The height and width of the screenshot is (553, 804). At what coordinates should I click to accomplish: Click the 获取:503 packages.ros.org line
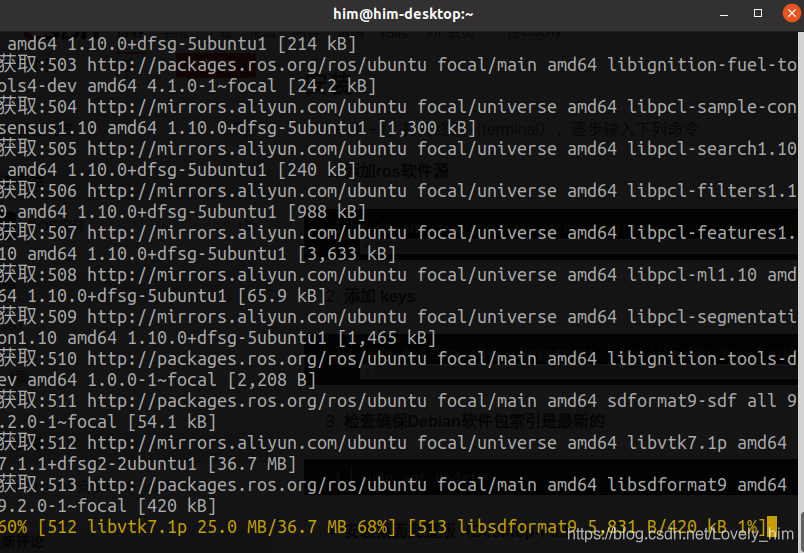point(398,65)
